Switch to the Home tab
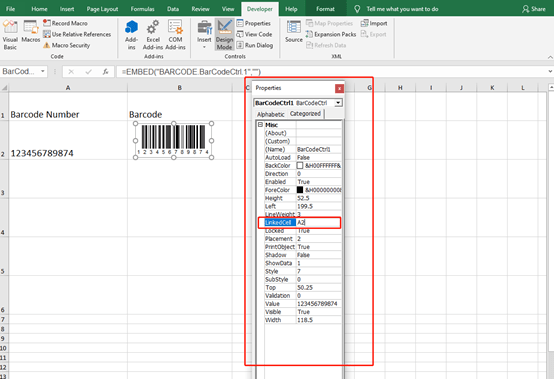The image size is (554, 379). 39,9
